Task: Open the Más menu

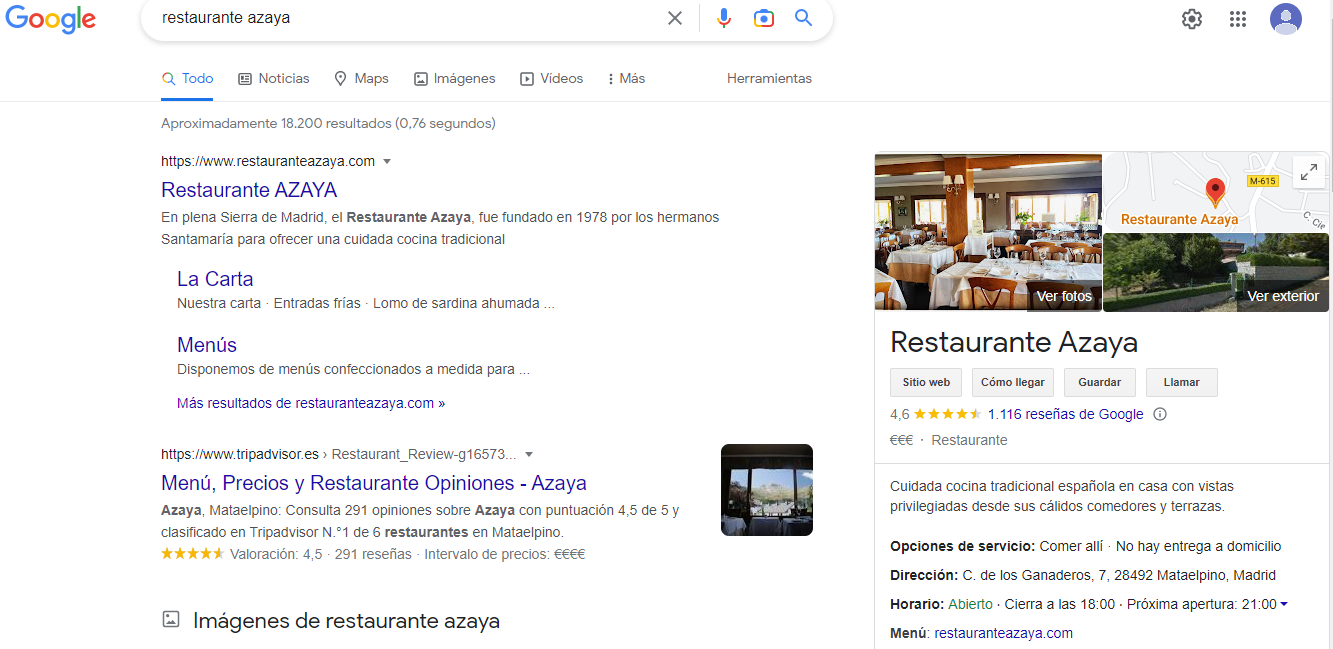Action: tap(624, 78)
